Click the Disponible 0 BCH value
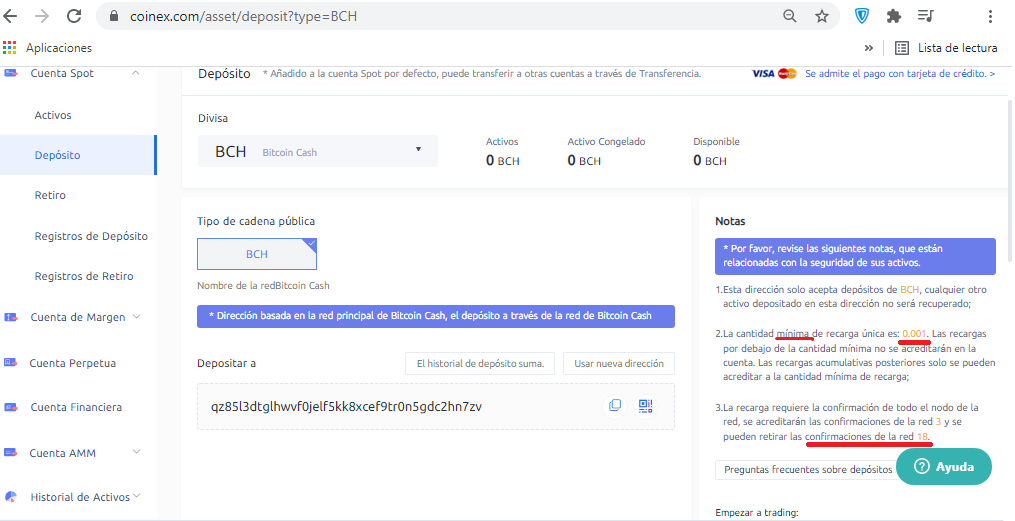Screen dimensions: 1015x521 click(x=710, y=161)
